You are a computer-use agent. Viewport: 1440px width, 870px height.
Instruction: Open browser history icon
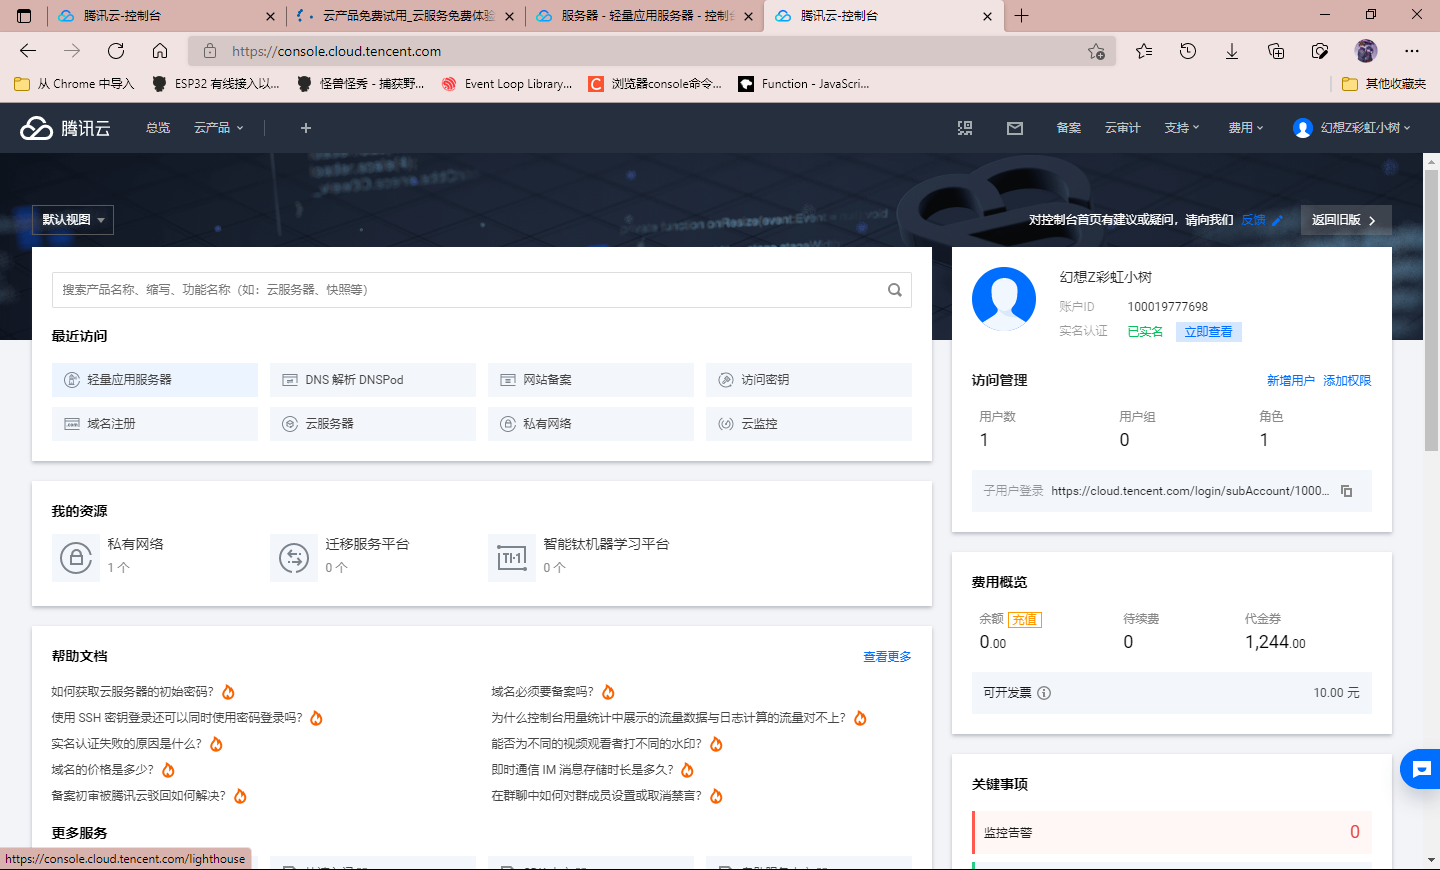tap(1188, 51)
